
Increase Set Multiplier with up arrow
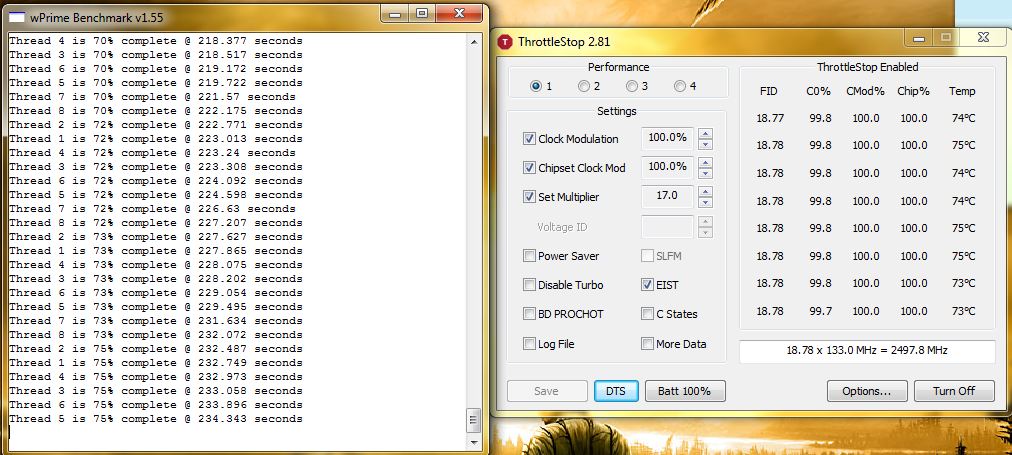click(706, 192)
